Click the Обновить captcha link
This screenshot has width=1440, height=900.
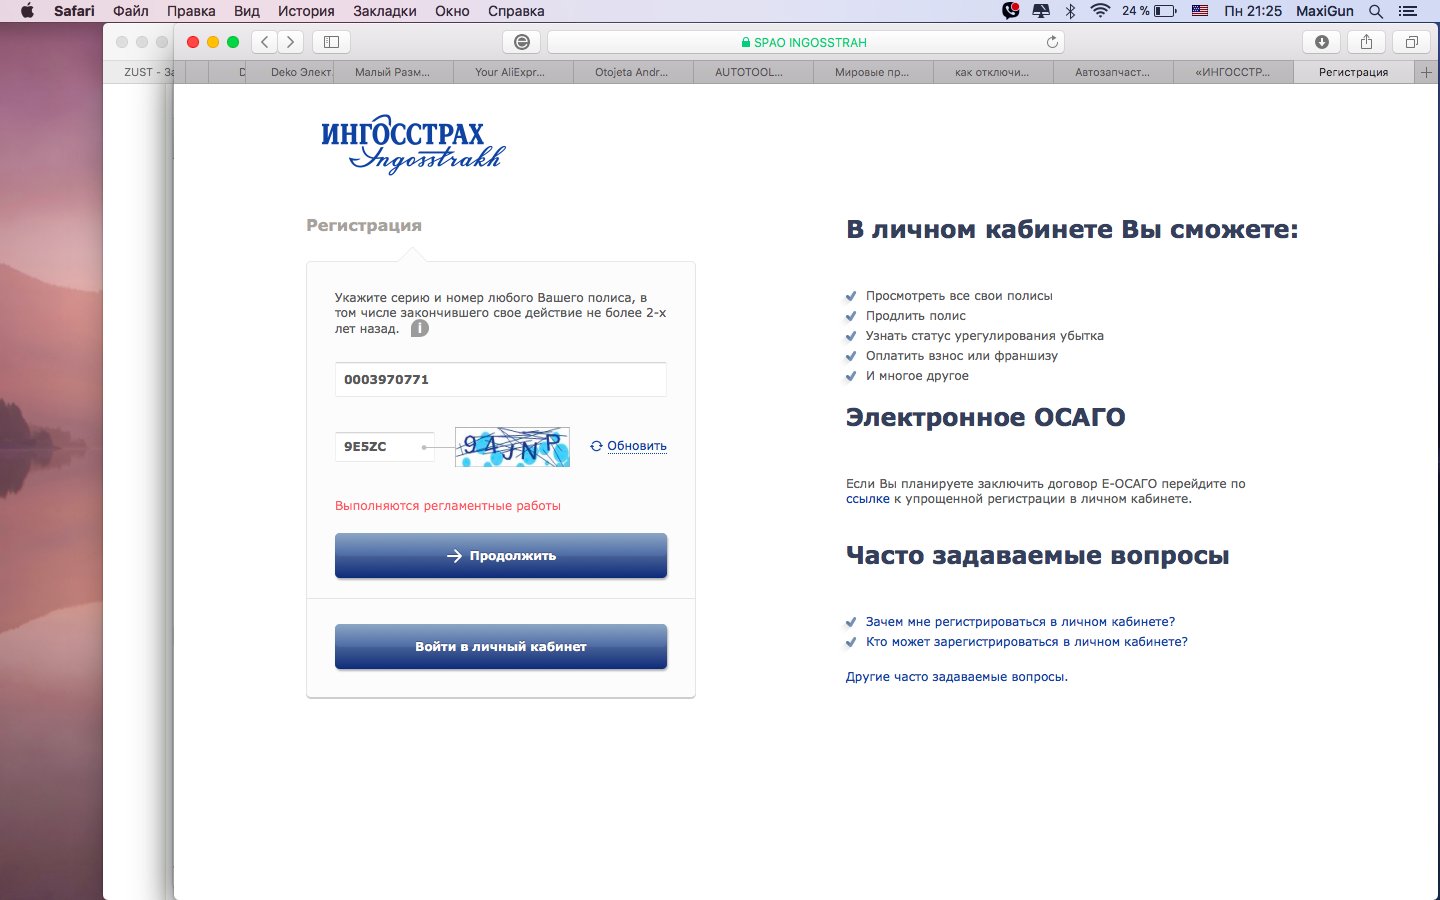click(636, 446)
